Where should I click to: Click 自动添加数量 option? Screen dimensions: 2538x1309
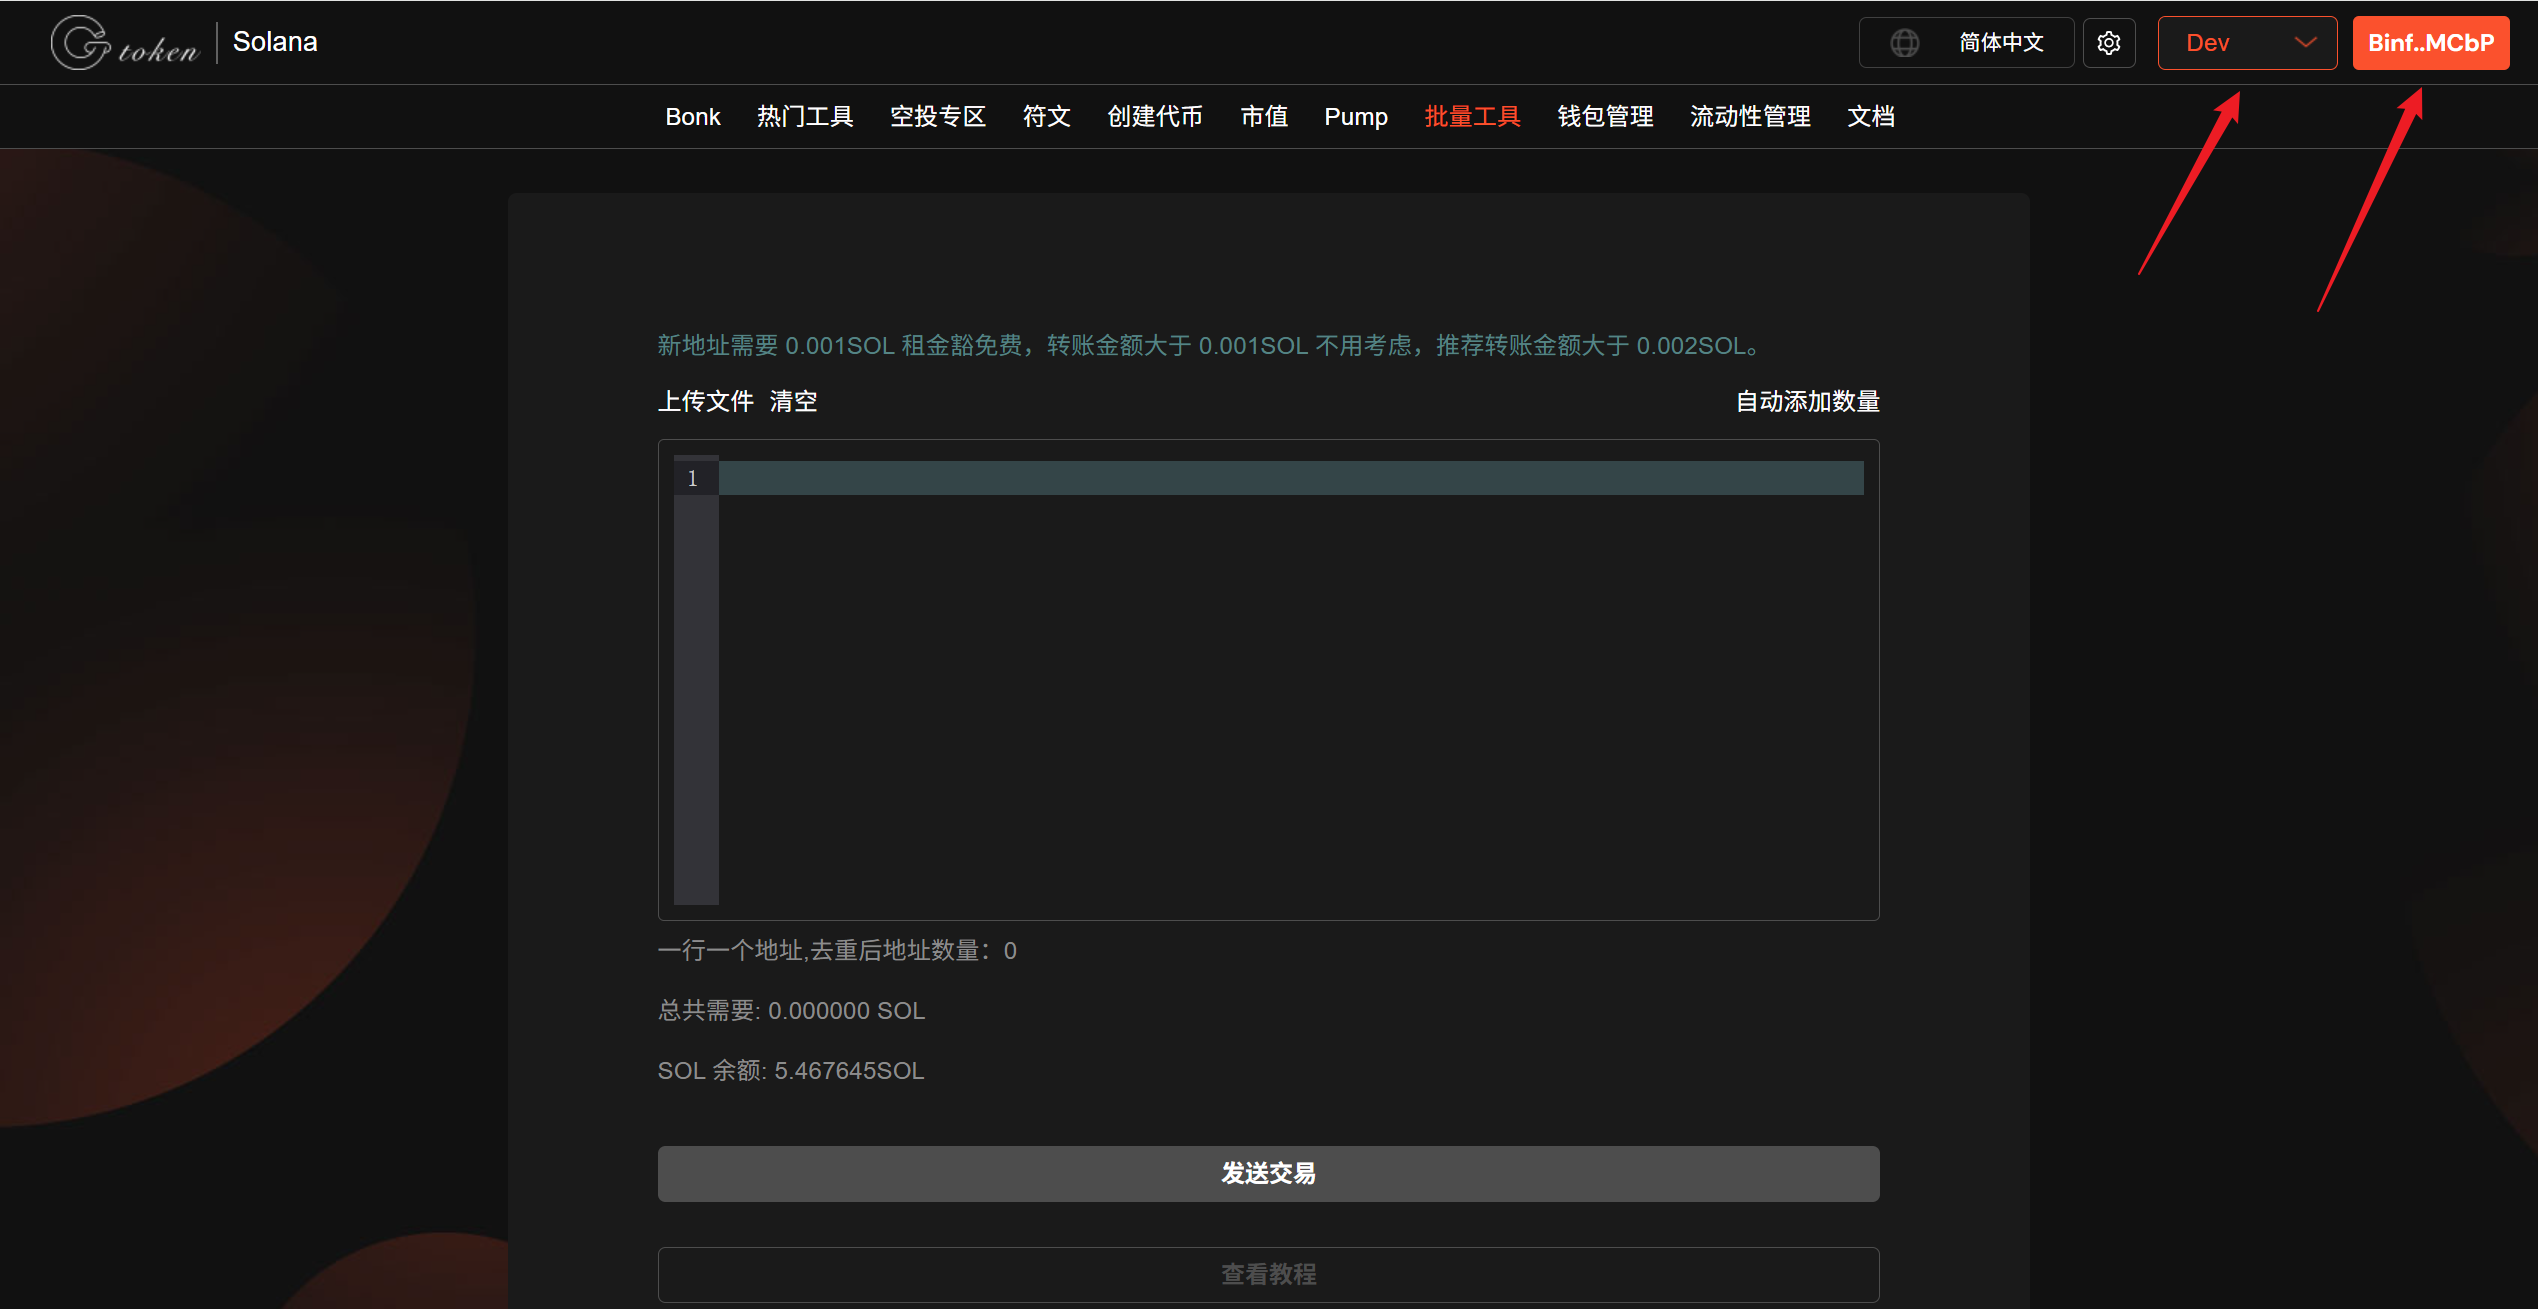(x=1806, y=401)
